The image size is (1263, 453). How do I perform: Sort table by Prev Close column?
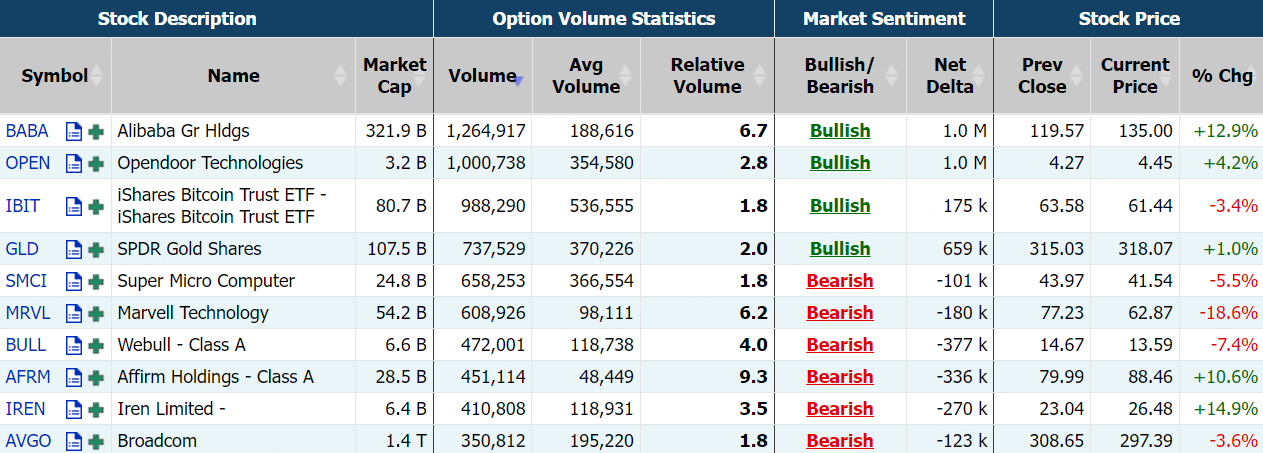coord(1042,75)
